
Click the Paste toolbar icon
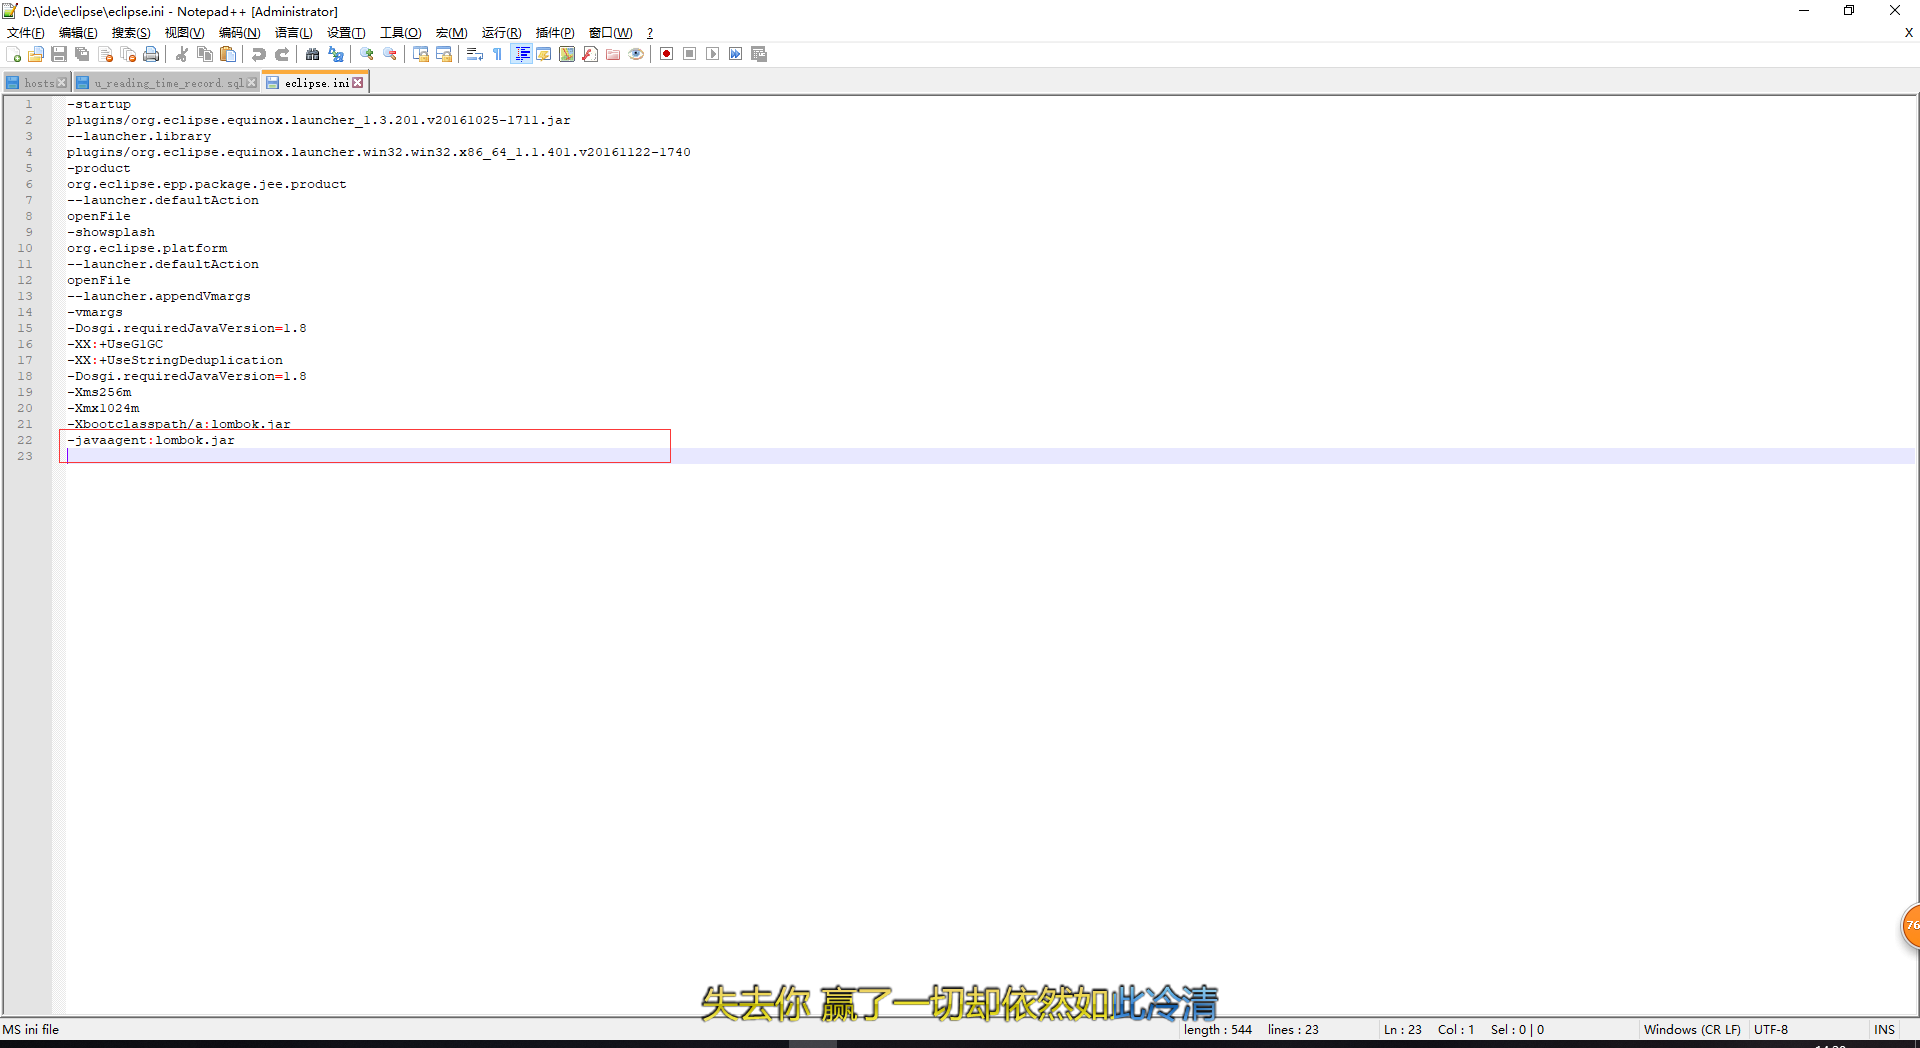pyautogui.click(x=228, y=54)
